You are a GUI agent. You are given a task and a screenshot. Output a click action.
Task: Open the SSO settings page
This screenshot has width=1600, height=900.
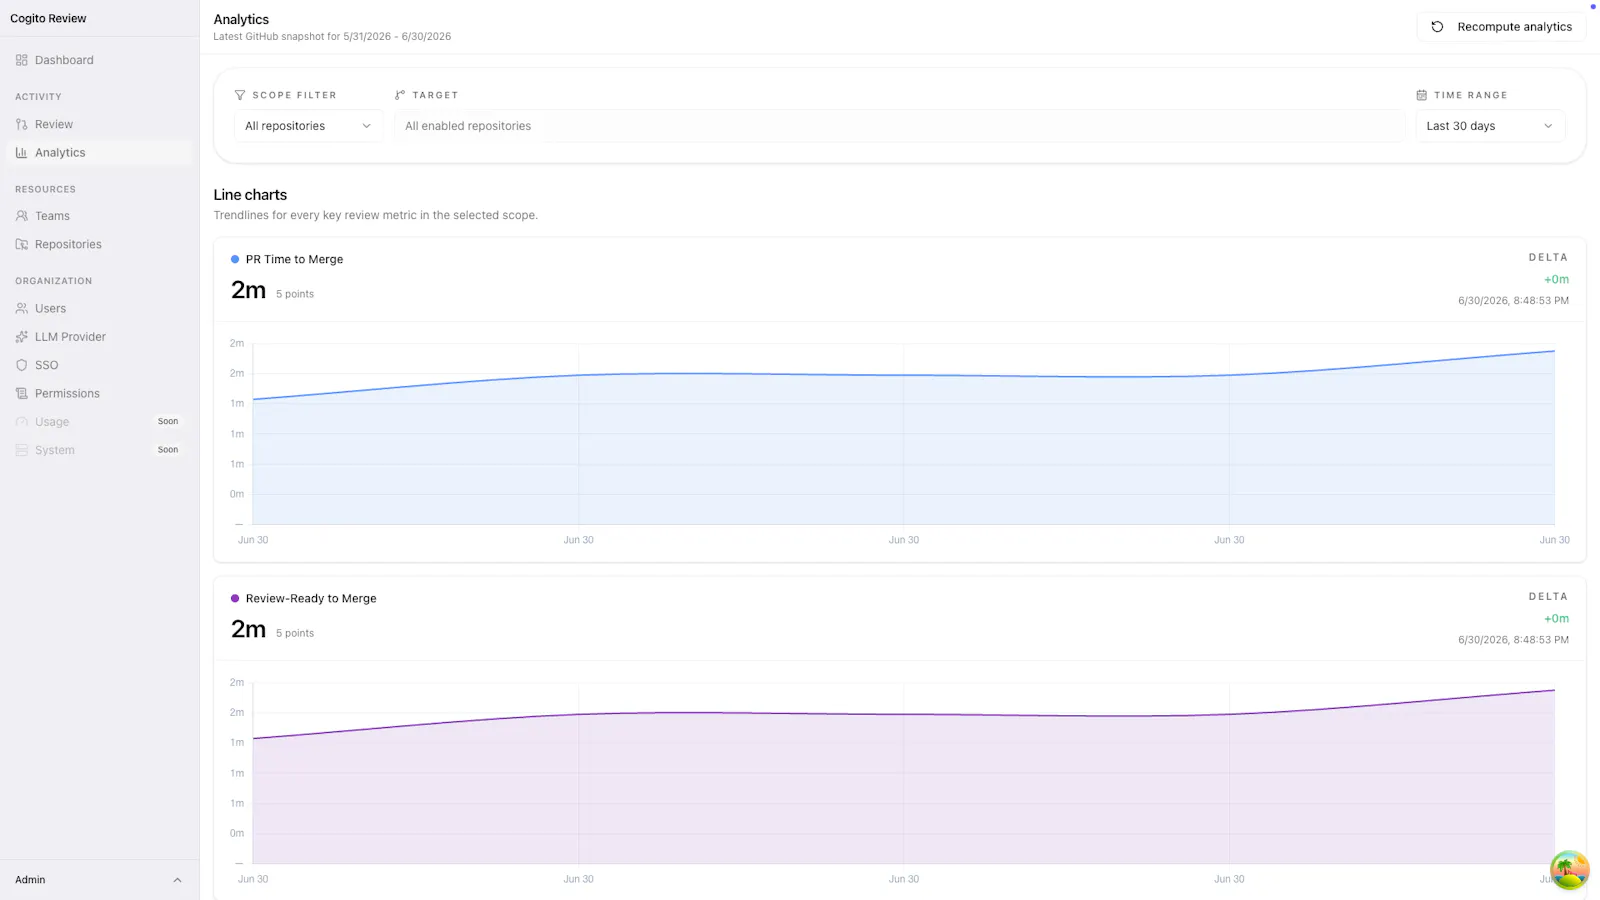tap(99, 365)
